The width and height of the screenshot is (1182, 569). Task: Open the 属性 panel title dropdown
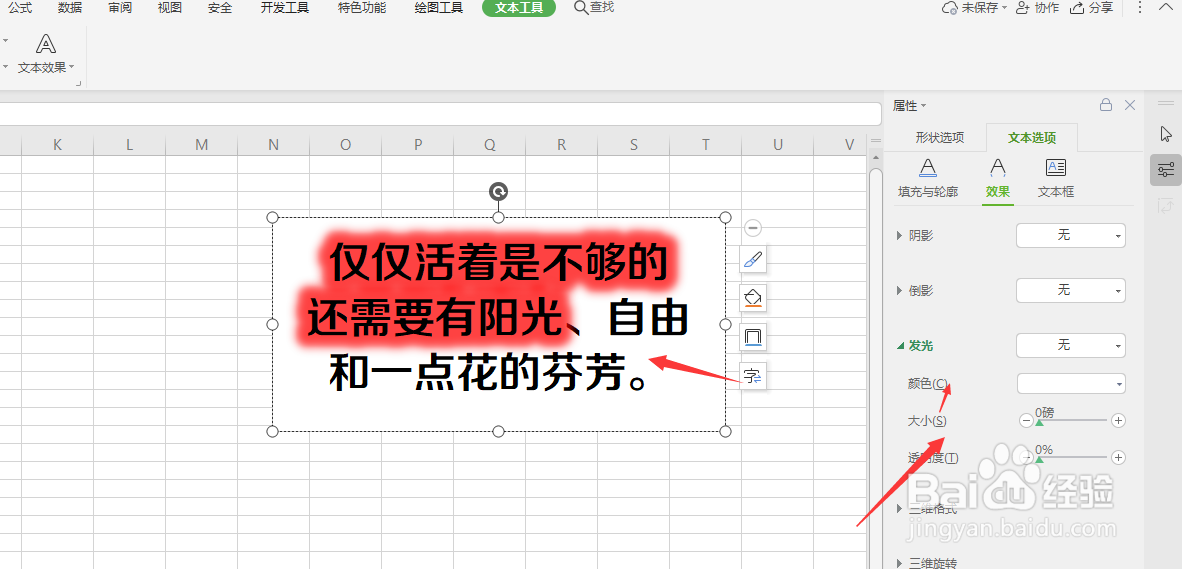coord(910,106)
